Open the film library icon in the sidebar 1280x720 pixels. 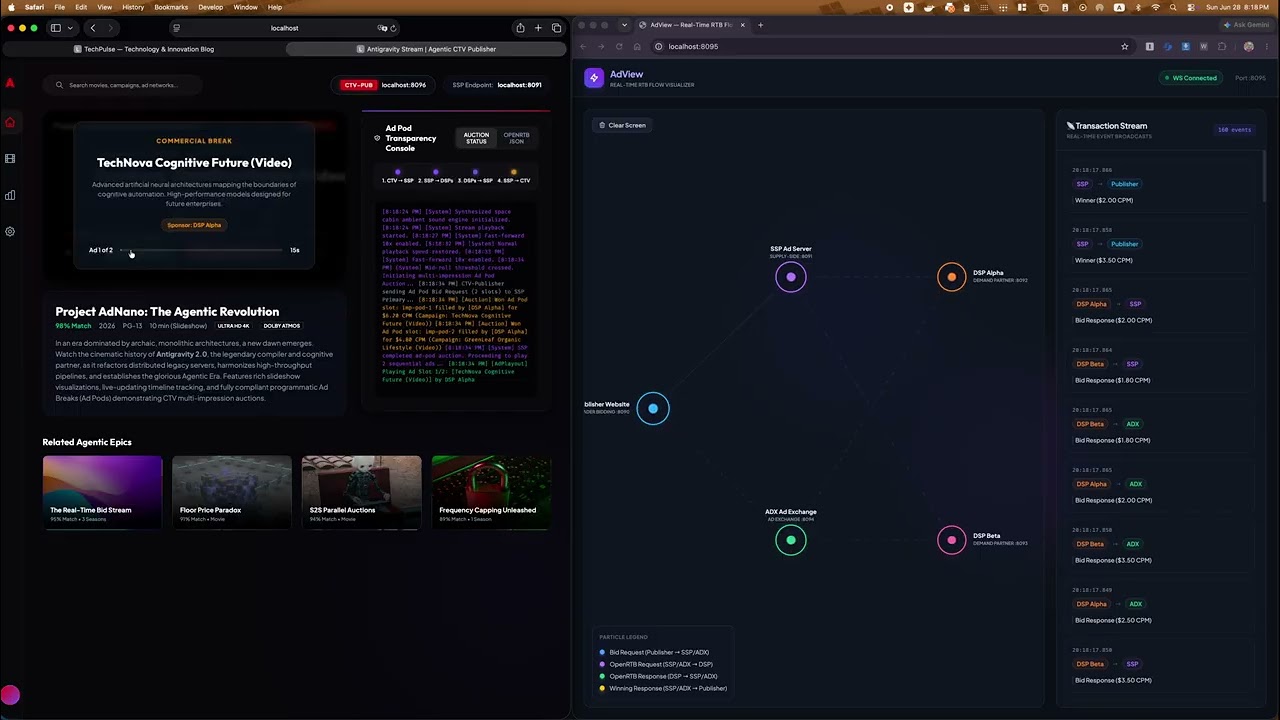tap(10, 158)
